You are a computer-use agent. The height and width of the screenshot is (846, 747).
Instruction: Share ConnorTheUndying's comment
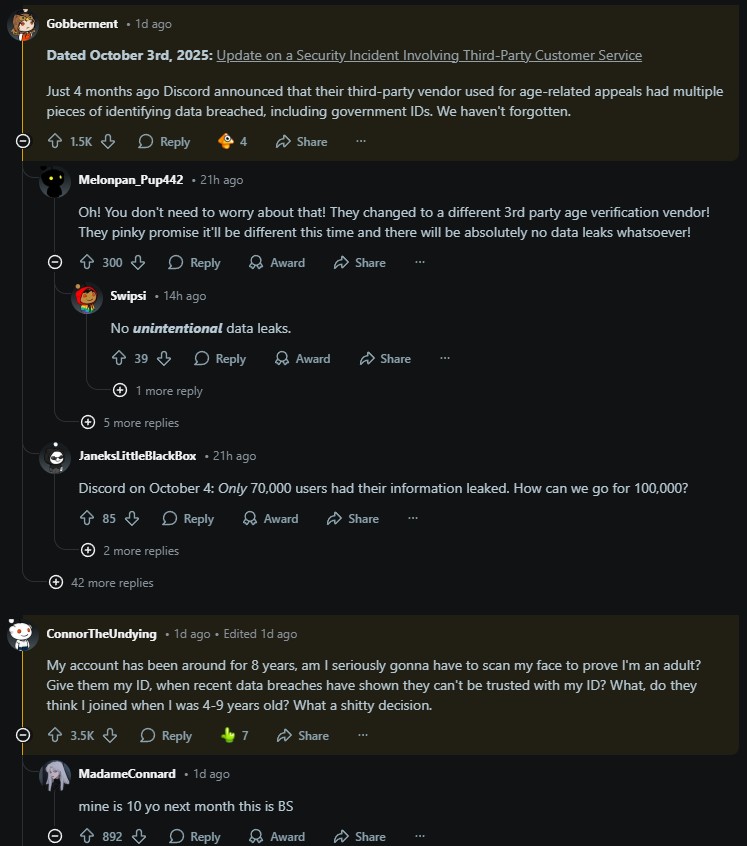pyautogui.click(x=301, y=736)
